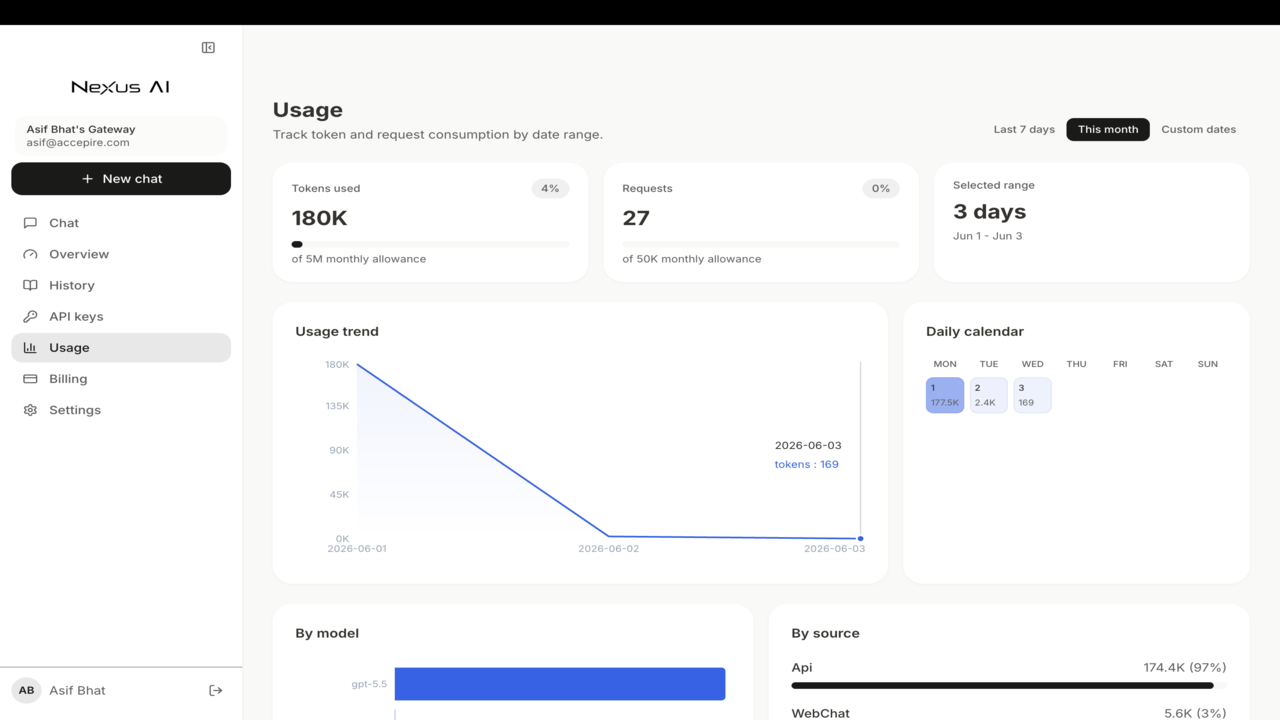This screenshot has width=1280, height=720.
Task: Click the History book icon
Action: [x=30, y=285]
